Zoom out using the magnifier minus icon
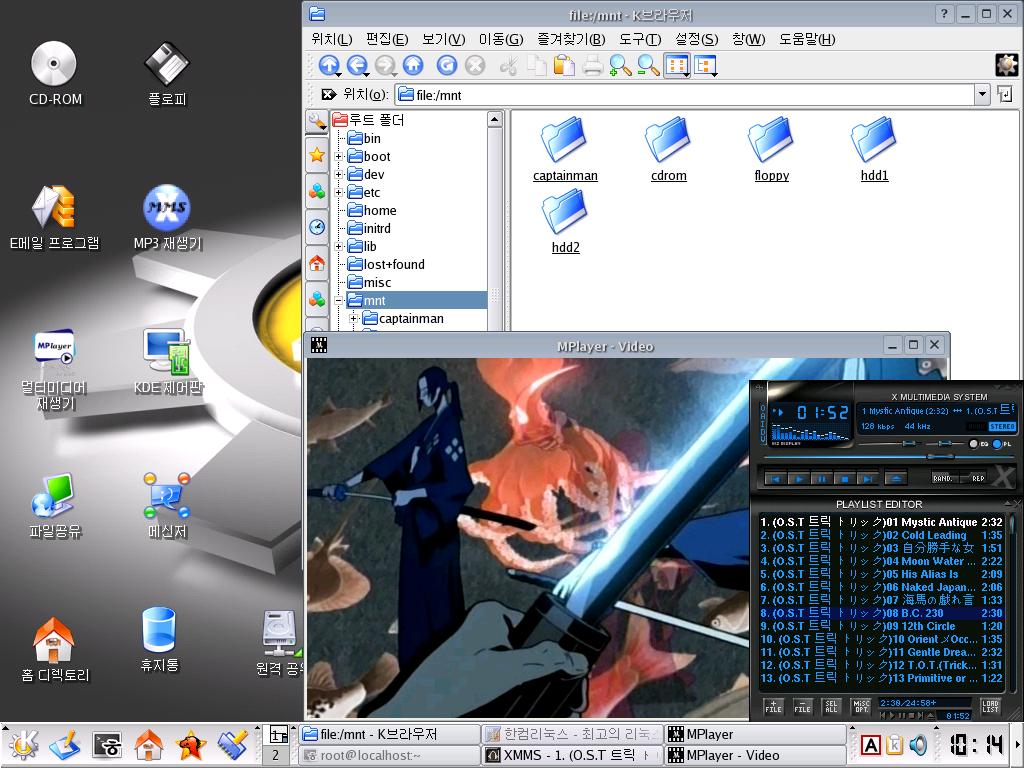This screenshot has width=1024, height=768. click(648, 65)
